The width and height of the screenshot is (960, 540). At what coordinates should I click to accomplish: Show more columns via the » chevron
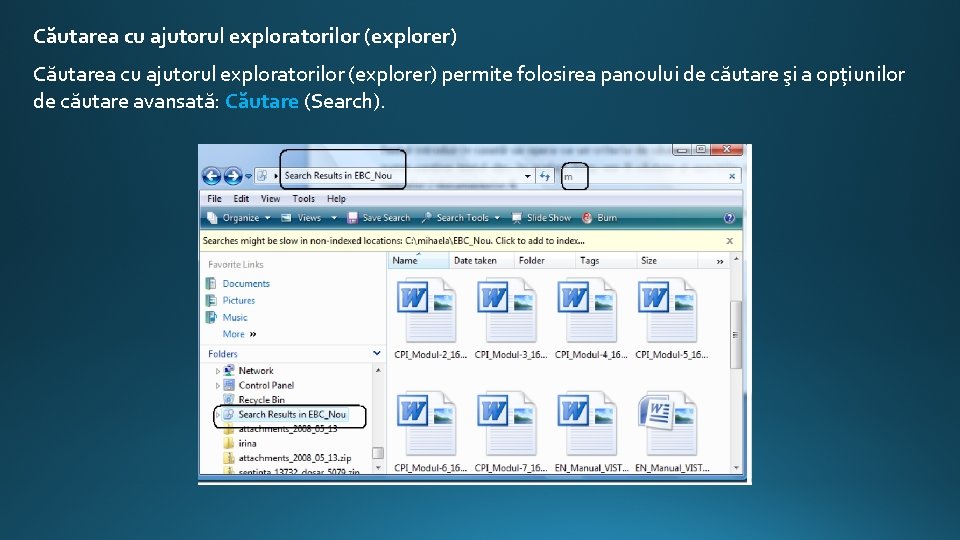pyautogui.click(x=719, y=261)
